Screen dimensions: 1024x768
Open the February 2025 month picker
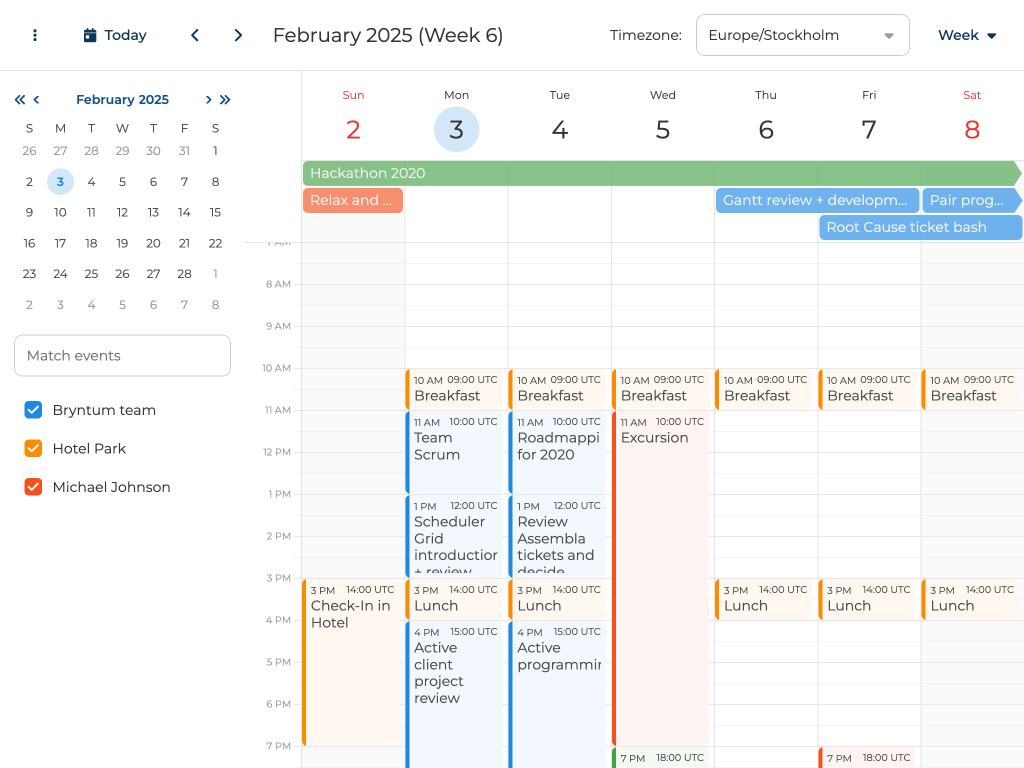pos(122,99)
